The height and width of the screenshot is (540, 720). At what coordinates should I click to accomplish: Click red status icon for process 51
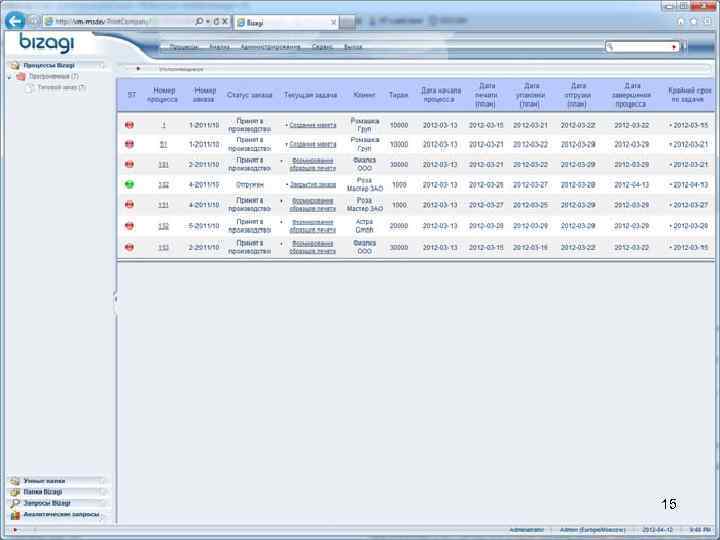pyautogui.click(x=129, y=144)
